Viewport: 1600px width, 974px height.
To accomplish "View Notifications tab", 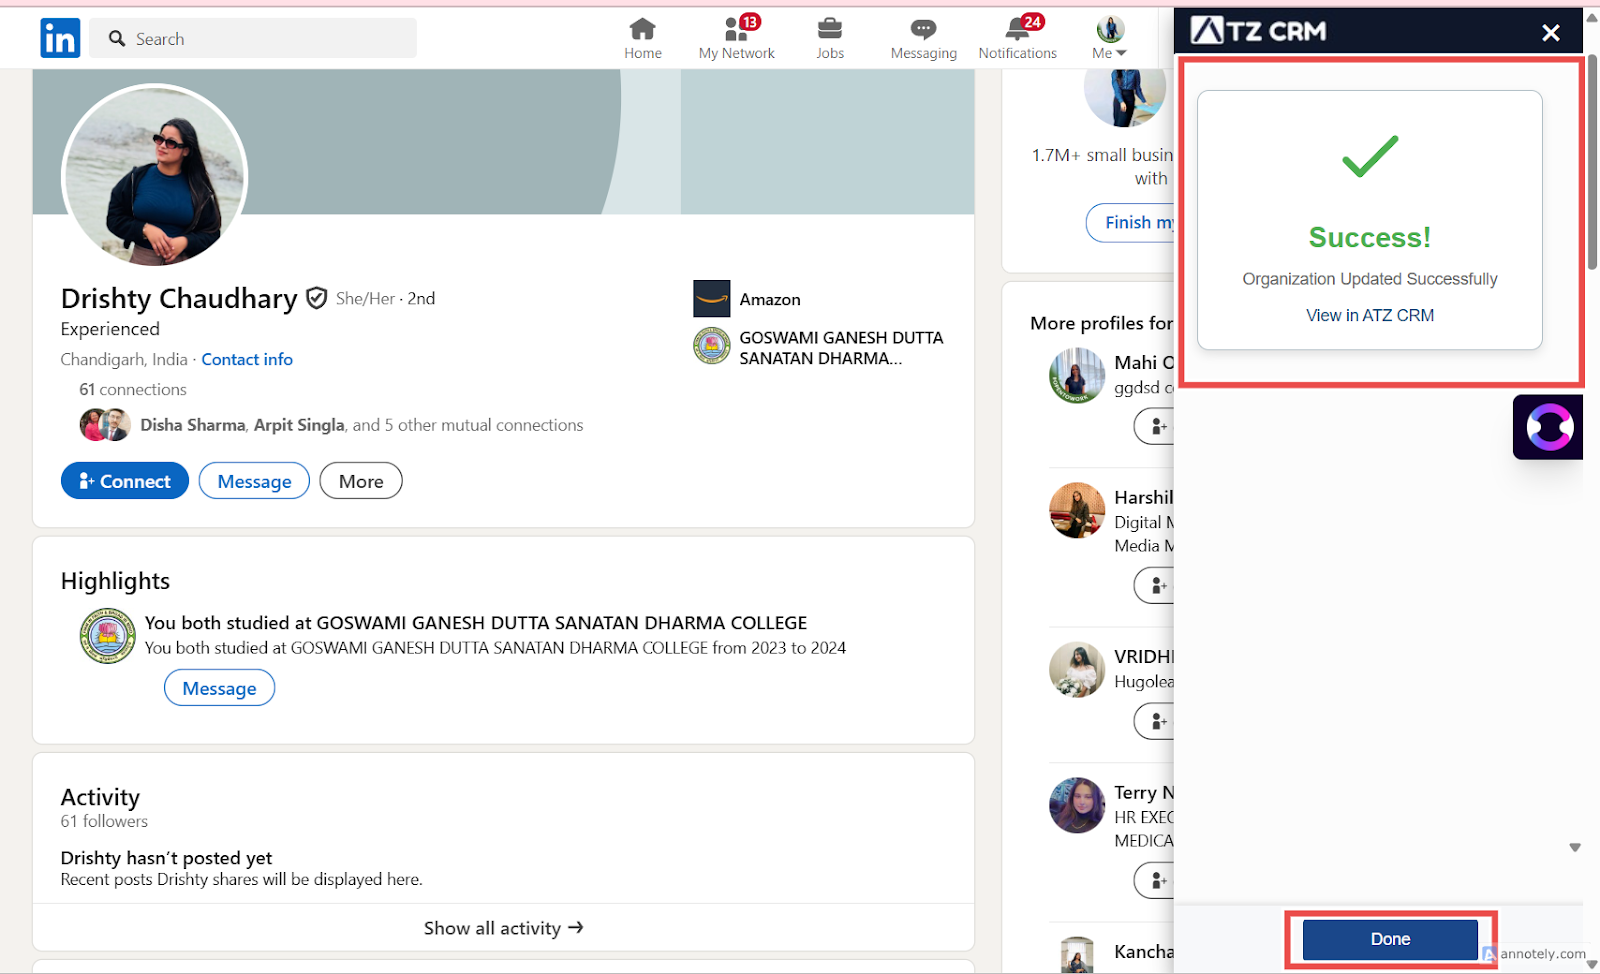I will 1018,38.
